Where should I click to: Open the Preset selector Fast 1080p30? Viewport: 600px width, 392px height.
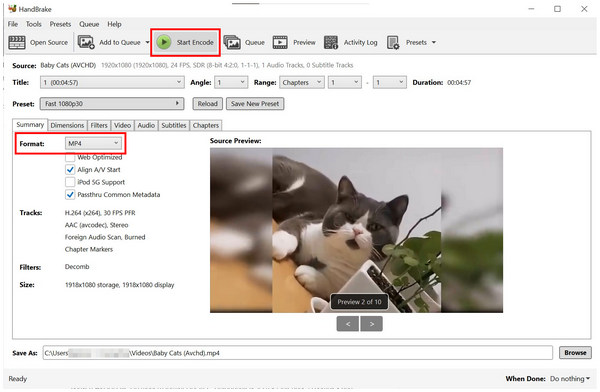[112, 103]
